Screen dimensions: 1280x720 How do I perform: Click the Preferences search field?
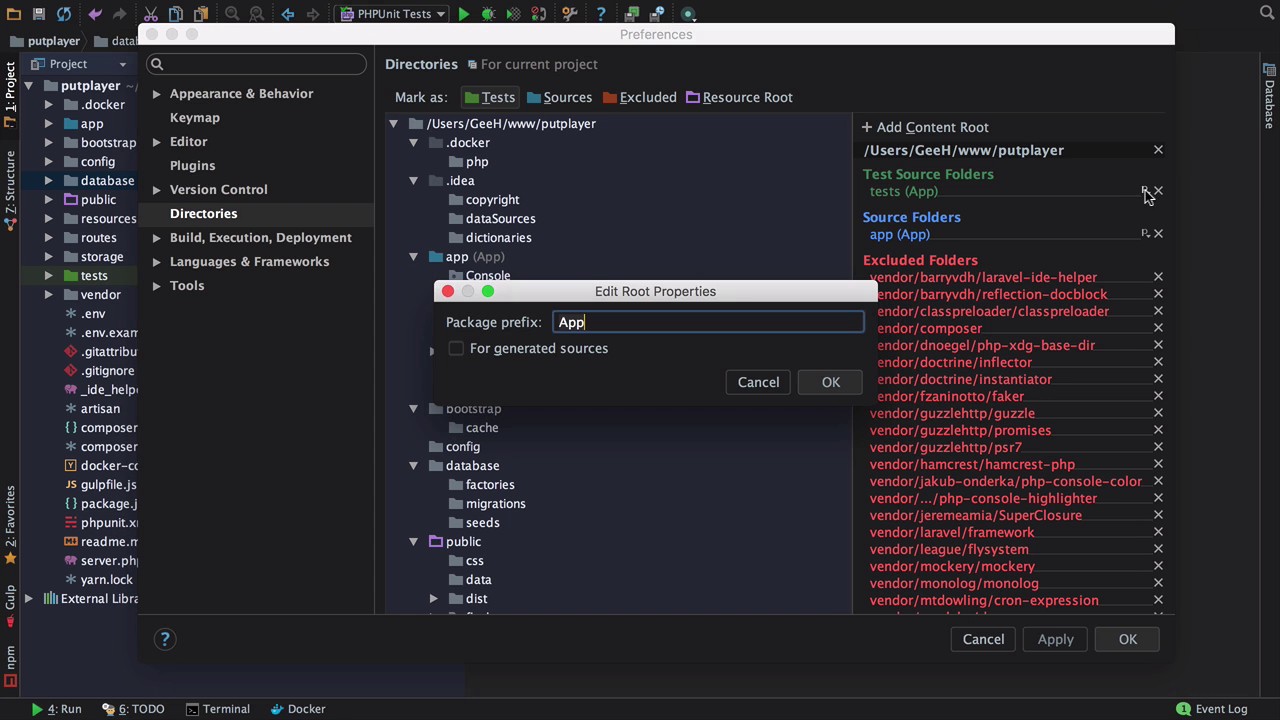256,64
